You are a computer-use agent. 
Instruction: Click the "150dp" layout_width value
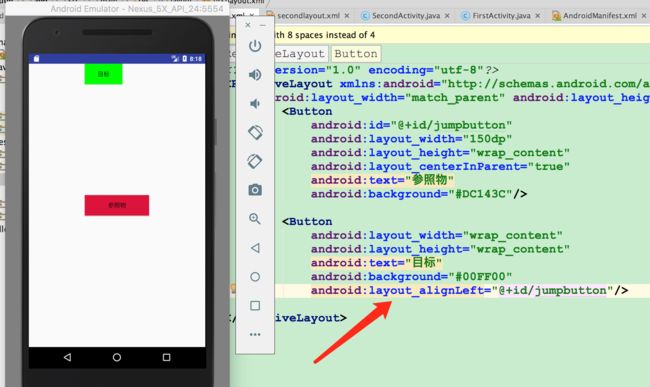click(488, 139)
